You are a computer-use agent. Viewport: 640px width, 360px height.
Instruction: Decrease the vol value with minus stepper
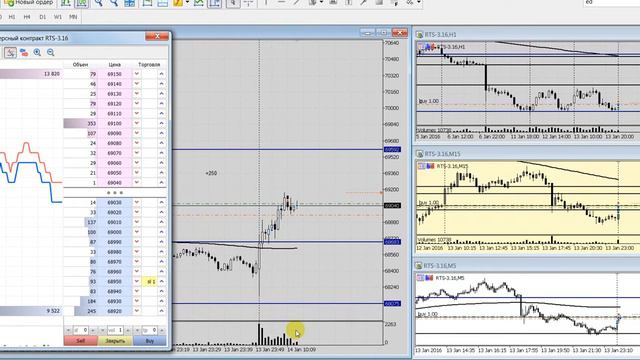pyautogui.click(x=103, y=330)
